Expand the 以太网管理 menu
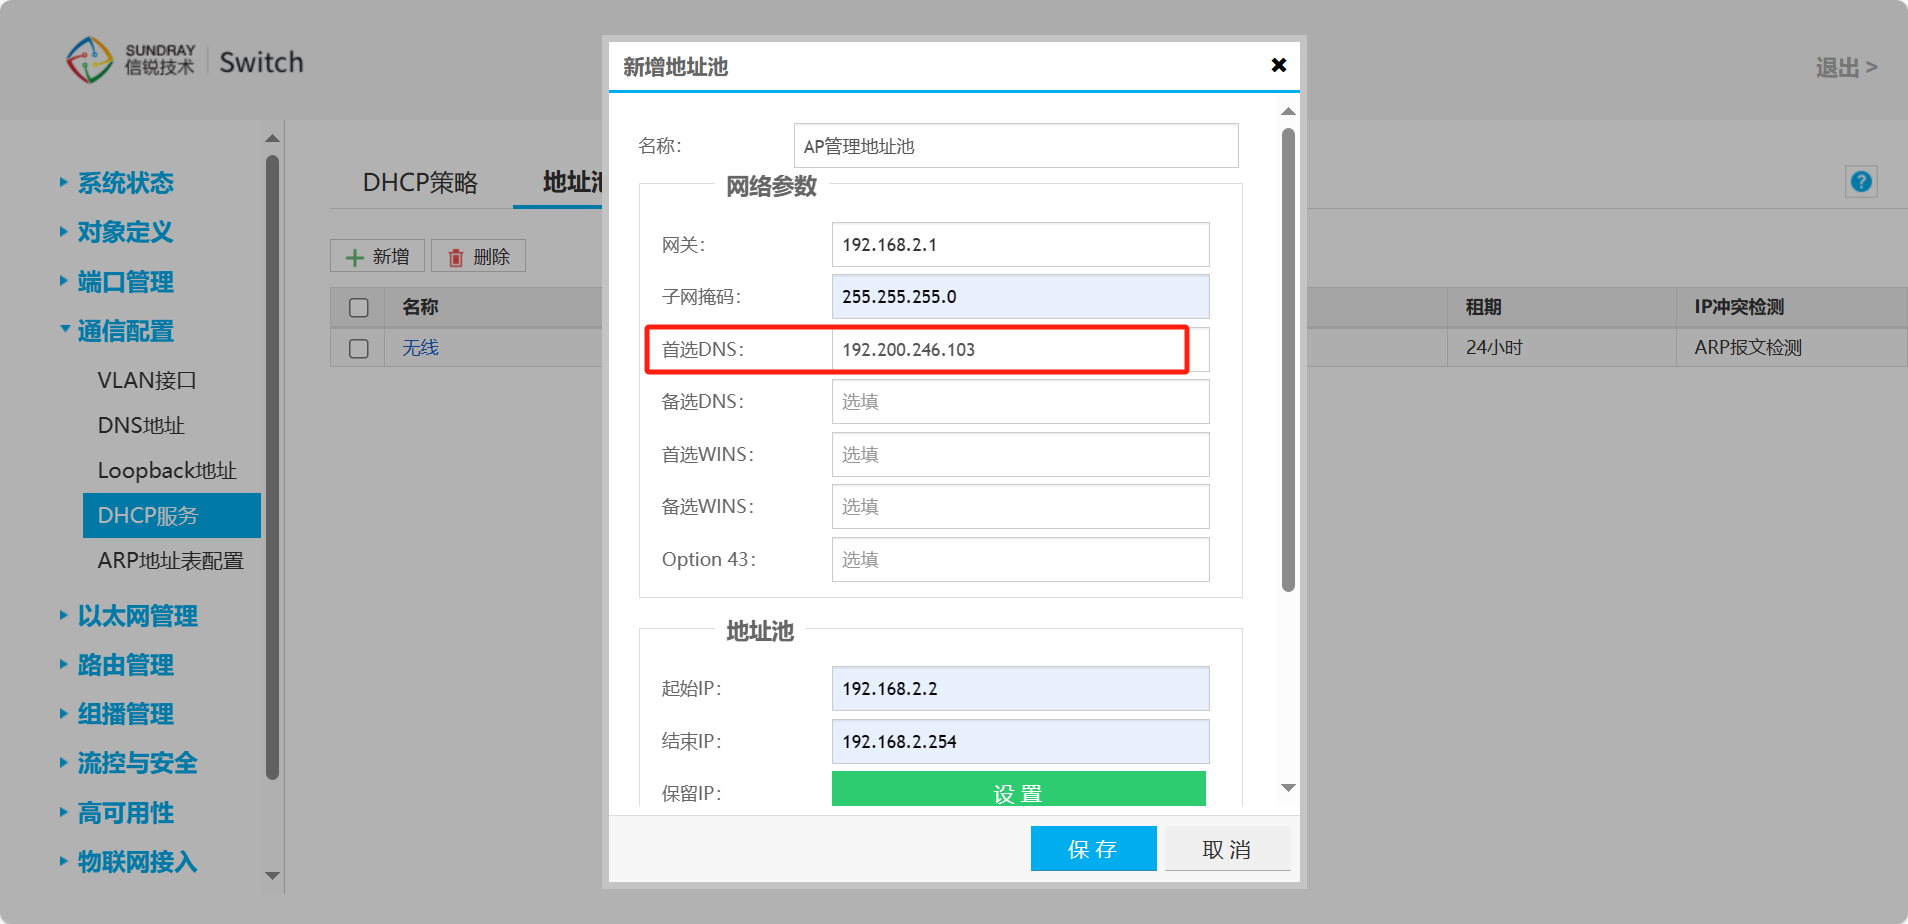1908x924 pixels. click(x=137, y=616)
